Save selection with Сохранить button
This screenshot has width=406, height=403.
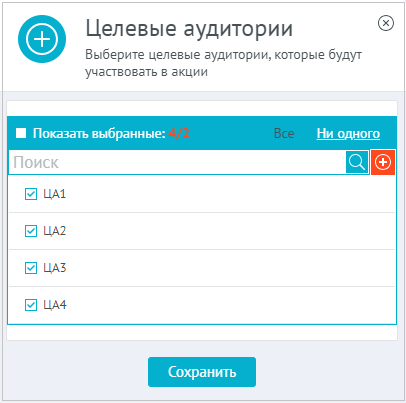pos(202,372)
